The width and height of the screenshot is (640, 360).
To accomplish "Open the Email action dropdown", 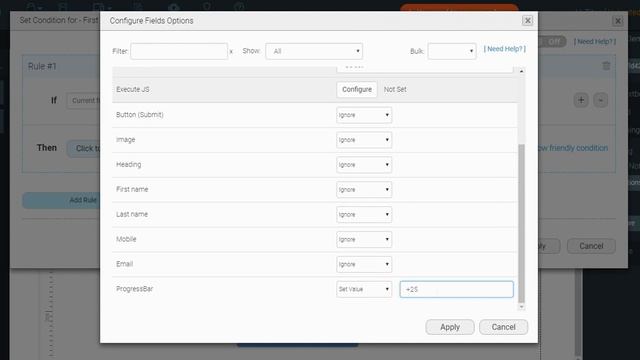I will pyautogui.click(x=364, y=264).
